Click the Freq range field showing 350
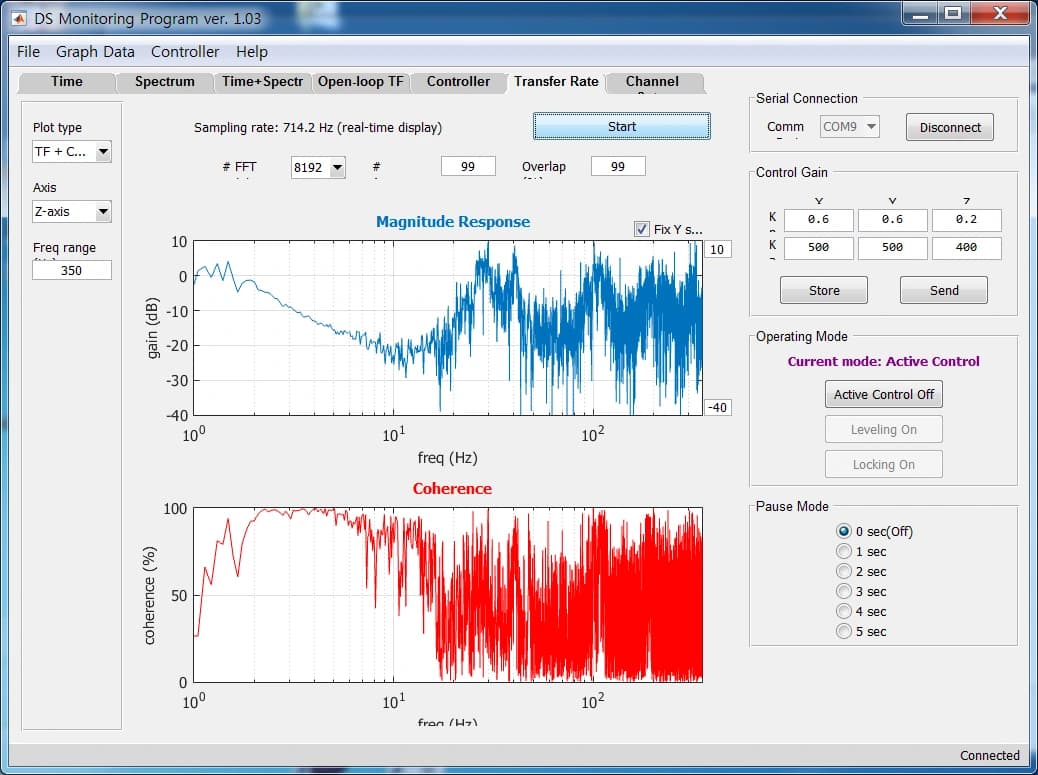This screenshot has height=775, width=1038. [x=71, y=270]
